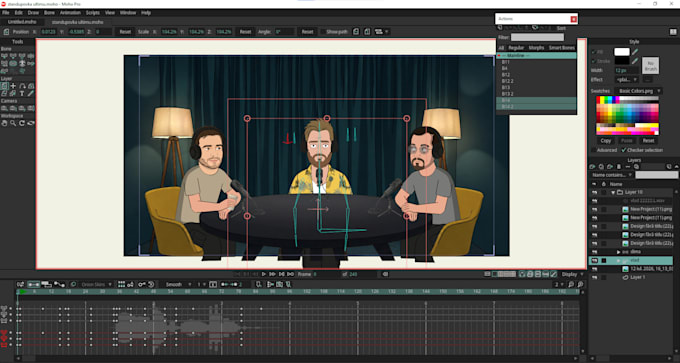The width and height of the screenshot is (680, 363).
Task: Click the Filter input in Actions window
Action: (x=537, y=38)
